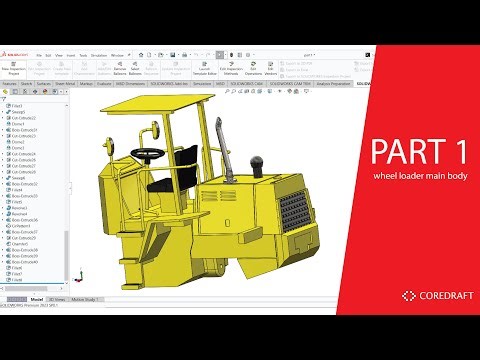Viewport: 480px width, 360px height.
Task: Click the Open file icon
Action: [x=161, y=55]
